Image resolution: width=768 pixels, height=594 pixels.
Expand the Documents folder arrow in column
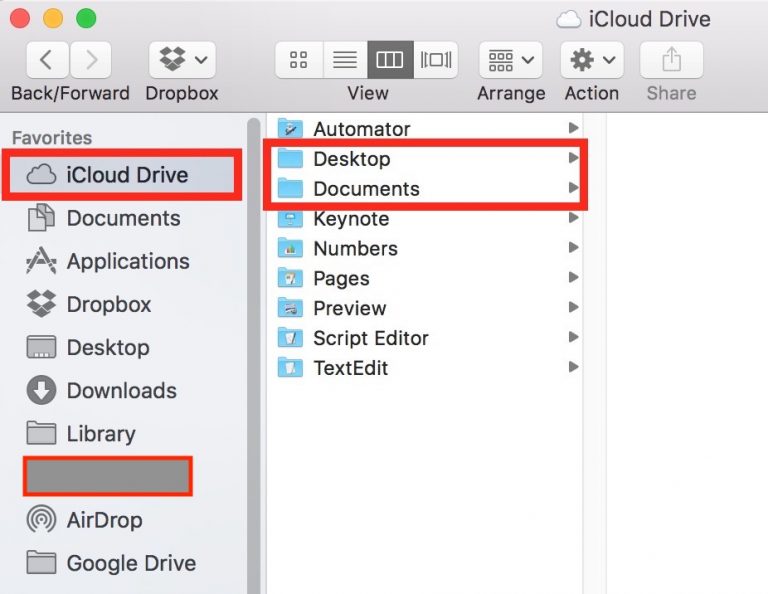tap(574, 188)
